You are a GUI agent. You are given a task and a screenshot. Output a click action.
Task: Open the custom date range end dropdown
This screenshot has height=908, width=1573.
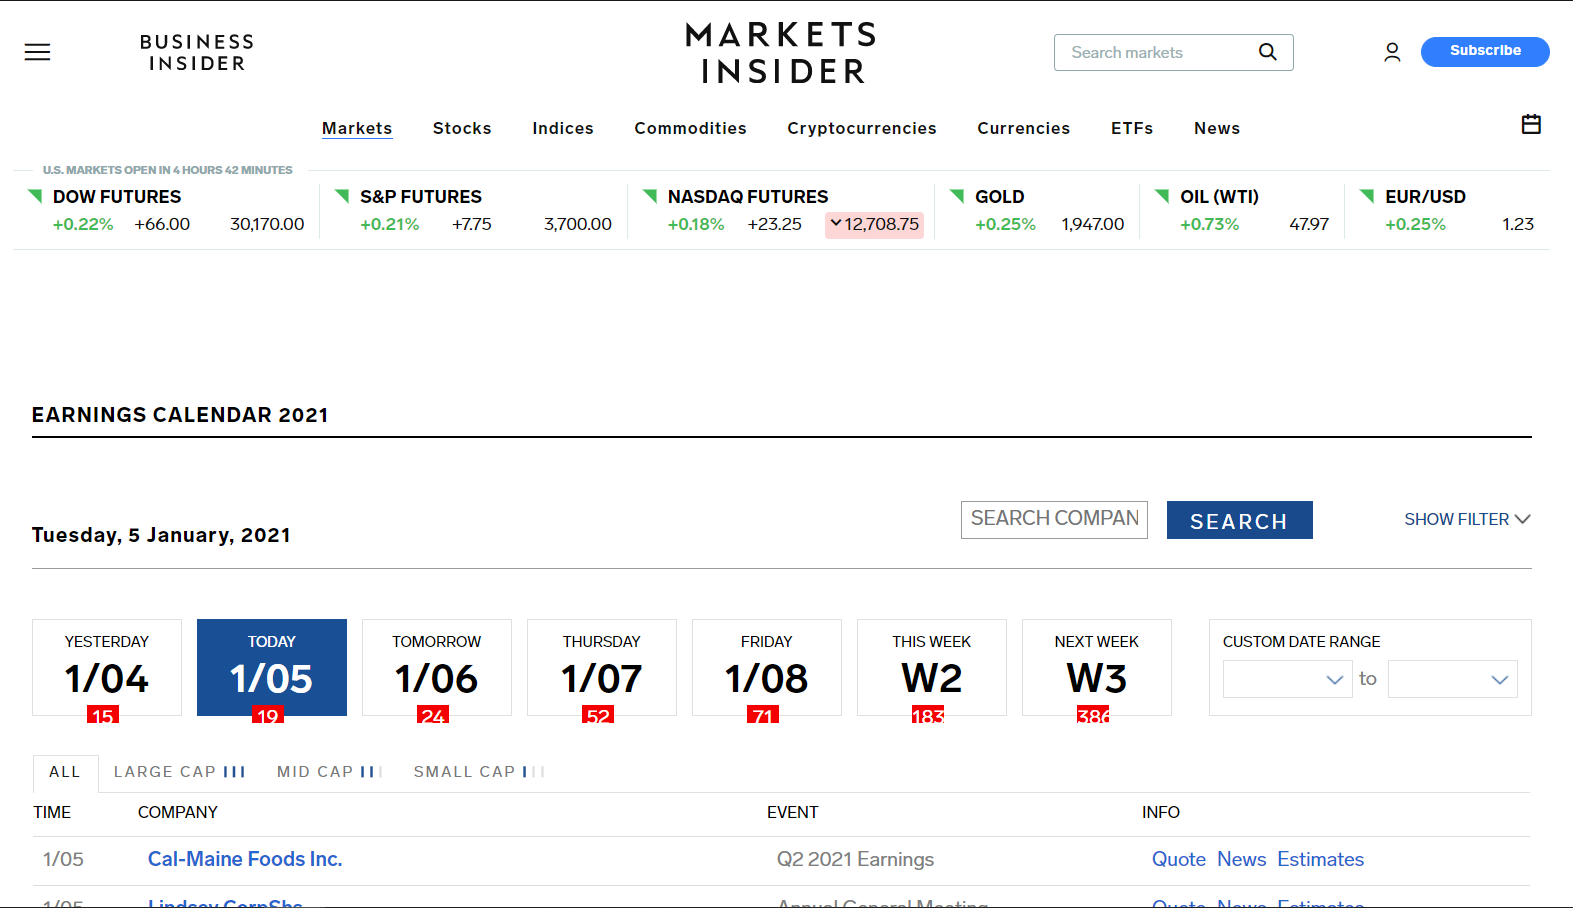(1453, 679)
